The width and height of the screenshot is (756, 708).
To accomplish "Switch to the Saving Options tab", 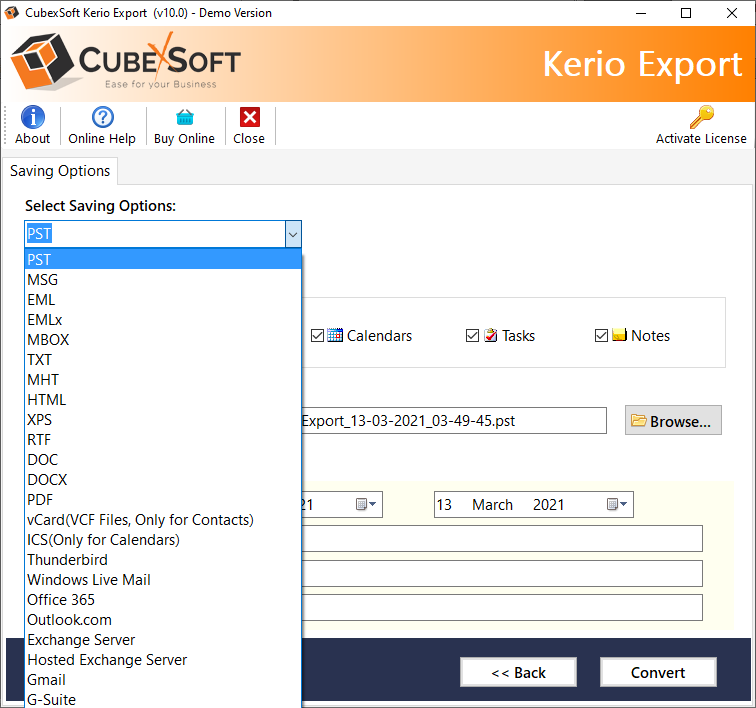I will click(60, 171).
